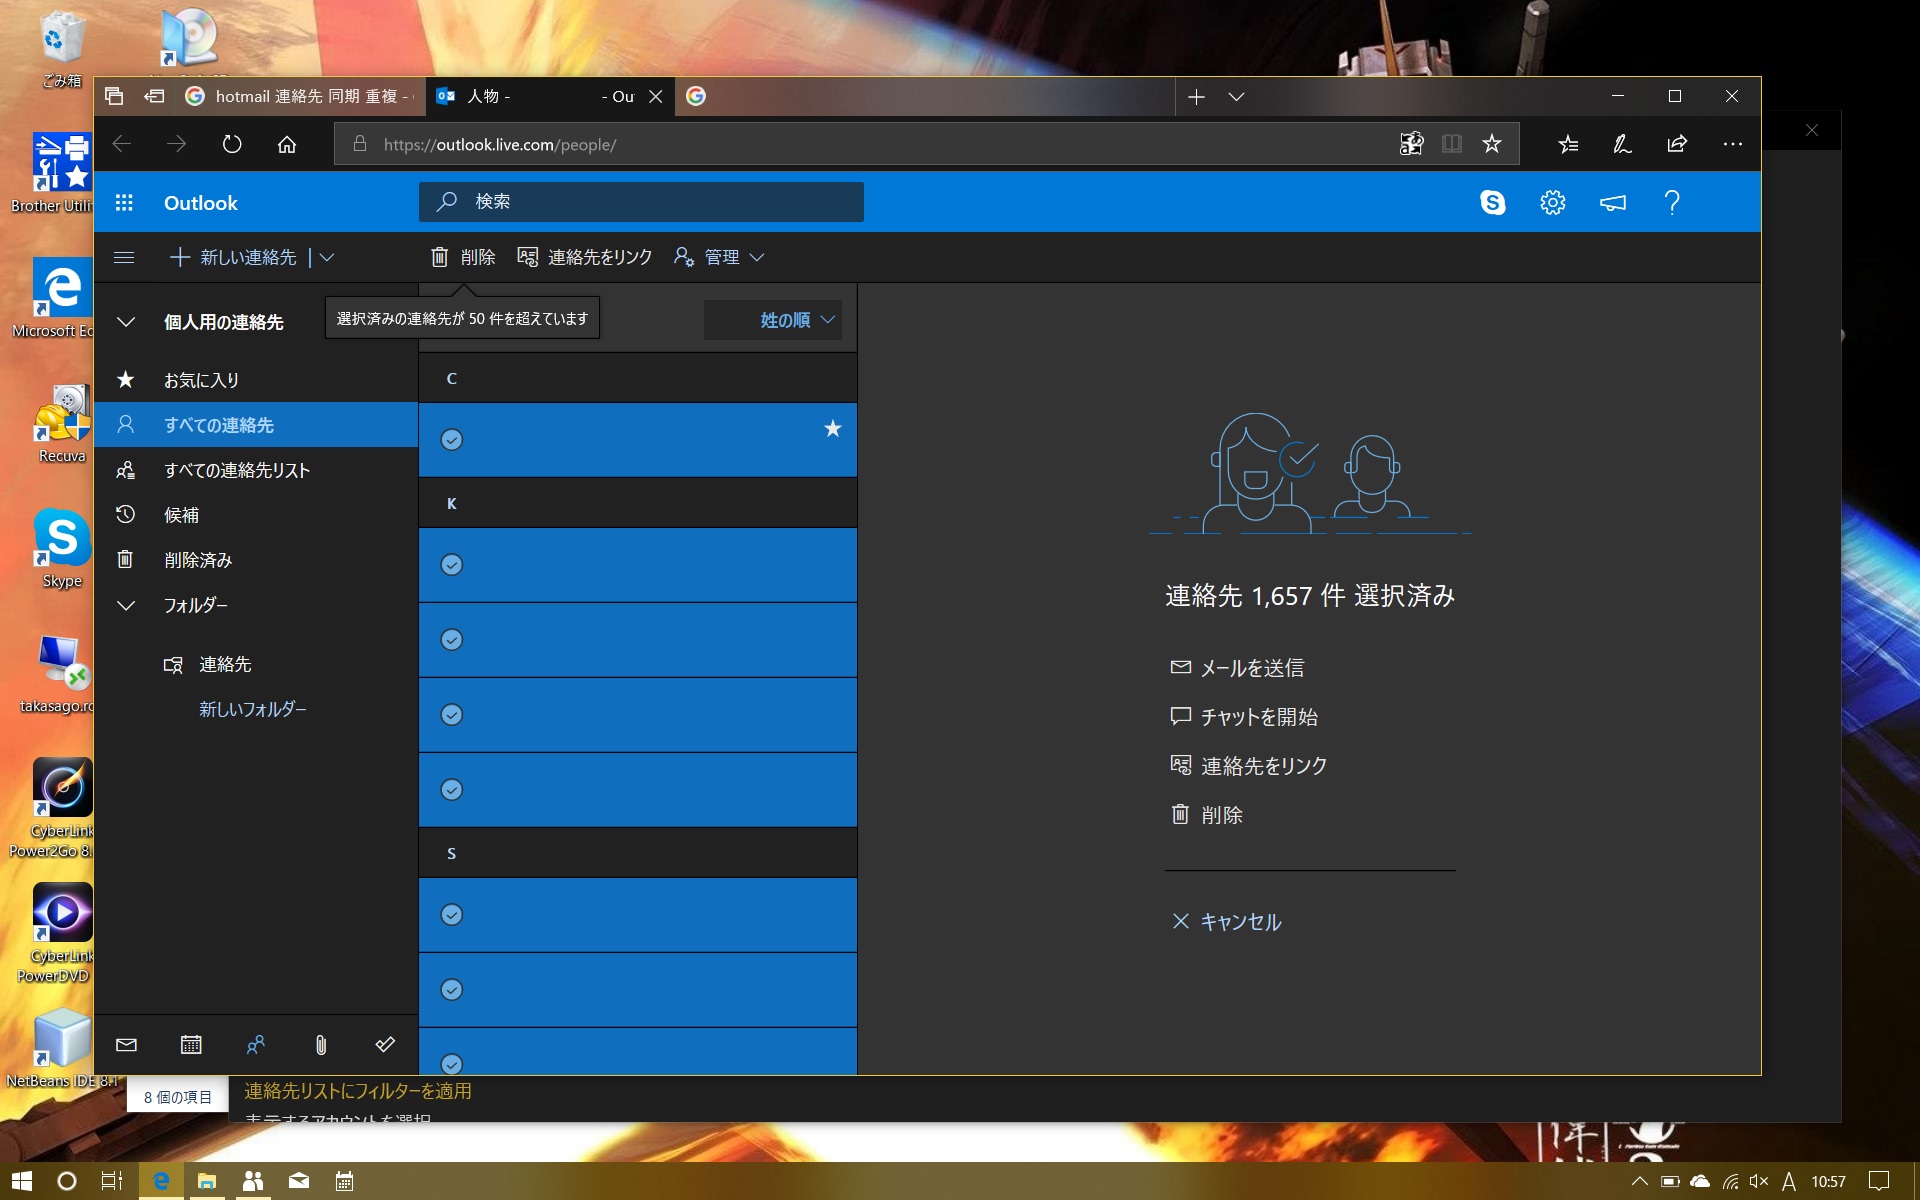Click the trash delete toolbar button
Screen dimensions: 1920x1200
tap(463, 257)
